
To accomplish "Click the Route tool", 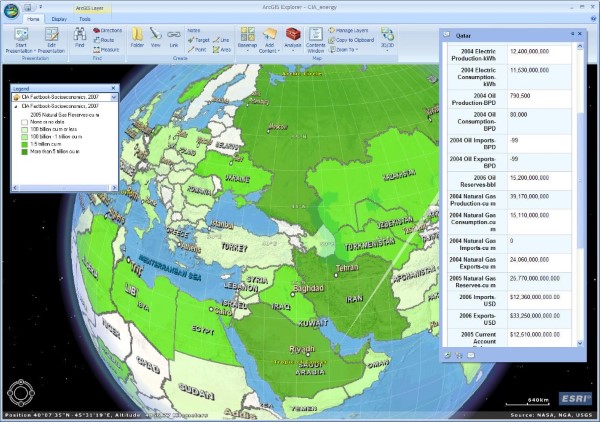I will click(x=104, y=40).
